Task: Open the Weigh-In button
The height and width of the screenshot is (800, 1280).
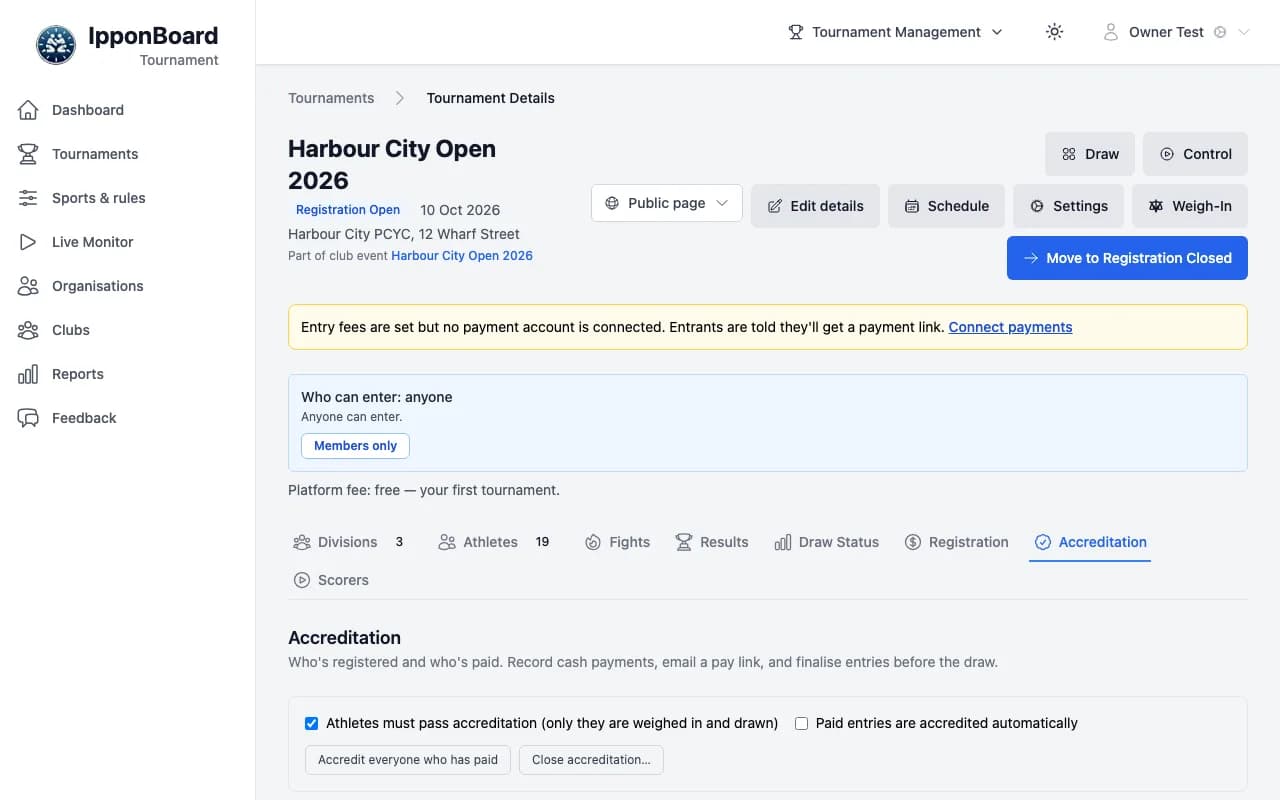Action: coord(1190,206)
